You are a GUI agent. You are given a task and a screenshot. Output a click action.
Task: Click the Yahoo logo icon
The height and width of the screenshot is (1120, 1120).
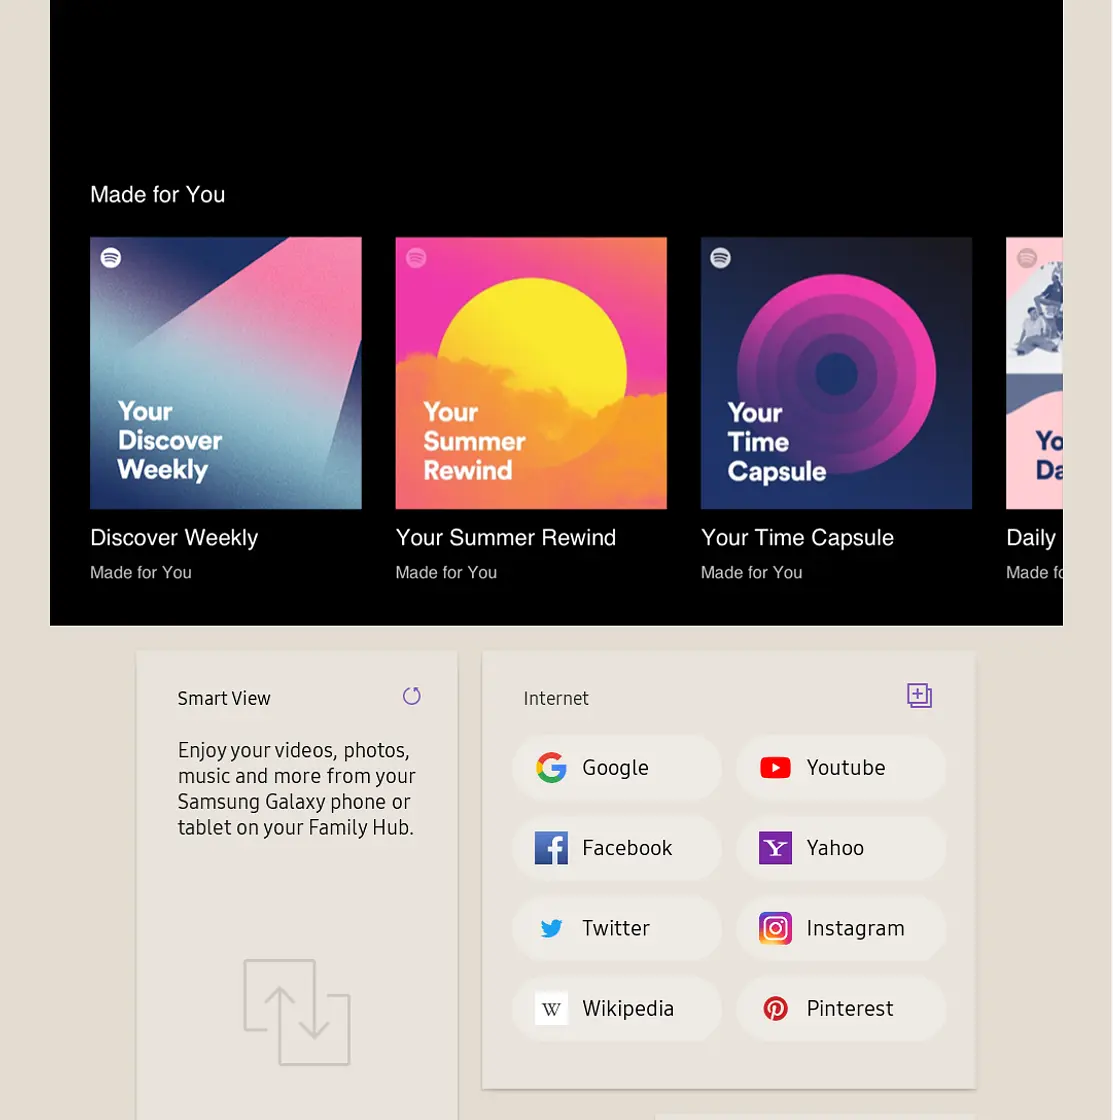pos(775,848)
